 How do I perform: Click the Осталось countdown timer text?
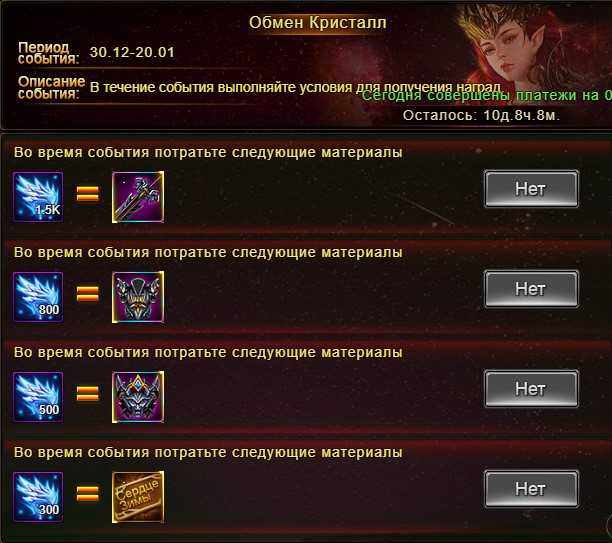481,116
